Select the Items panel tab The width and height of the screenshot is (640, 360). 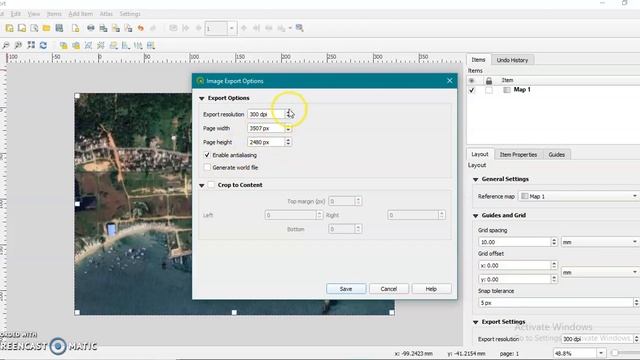478,60
